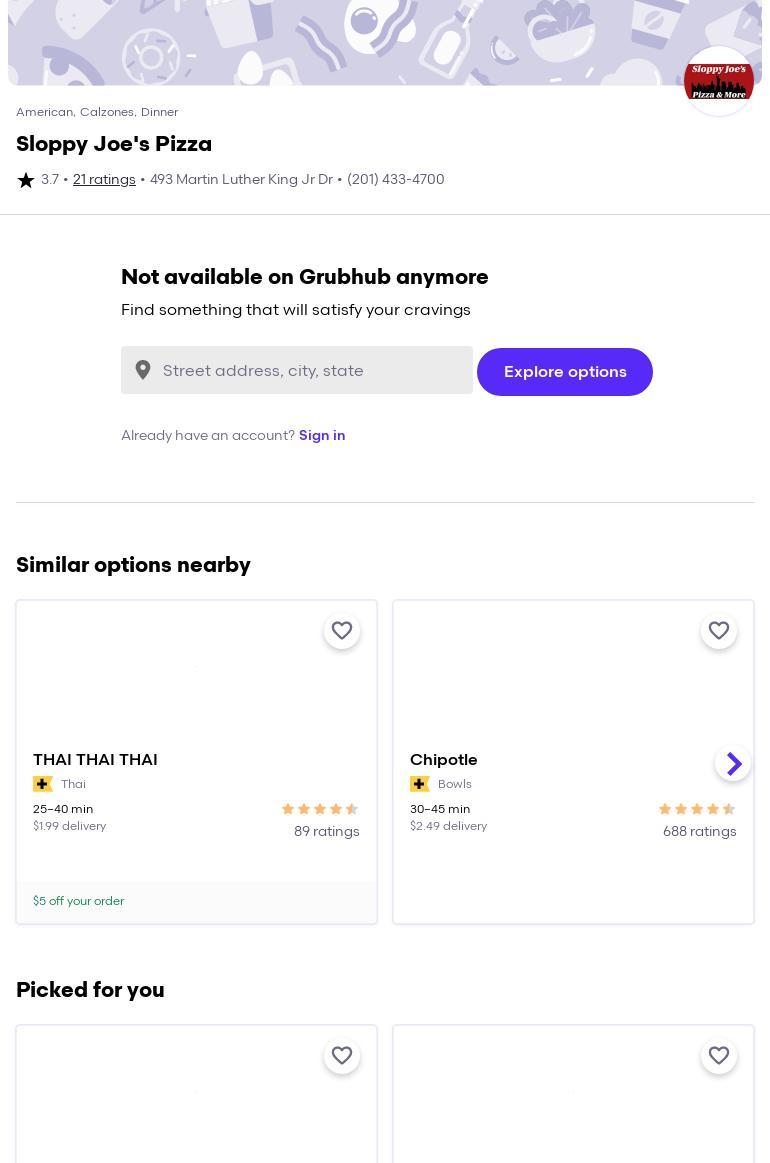Click Grubhub+ badge on Chipotle card
Viewport: 770px width, 1163px height.
pos(420,784)
